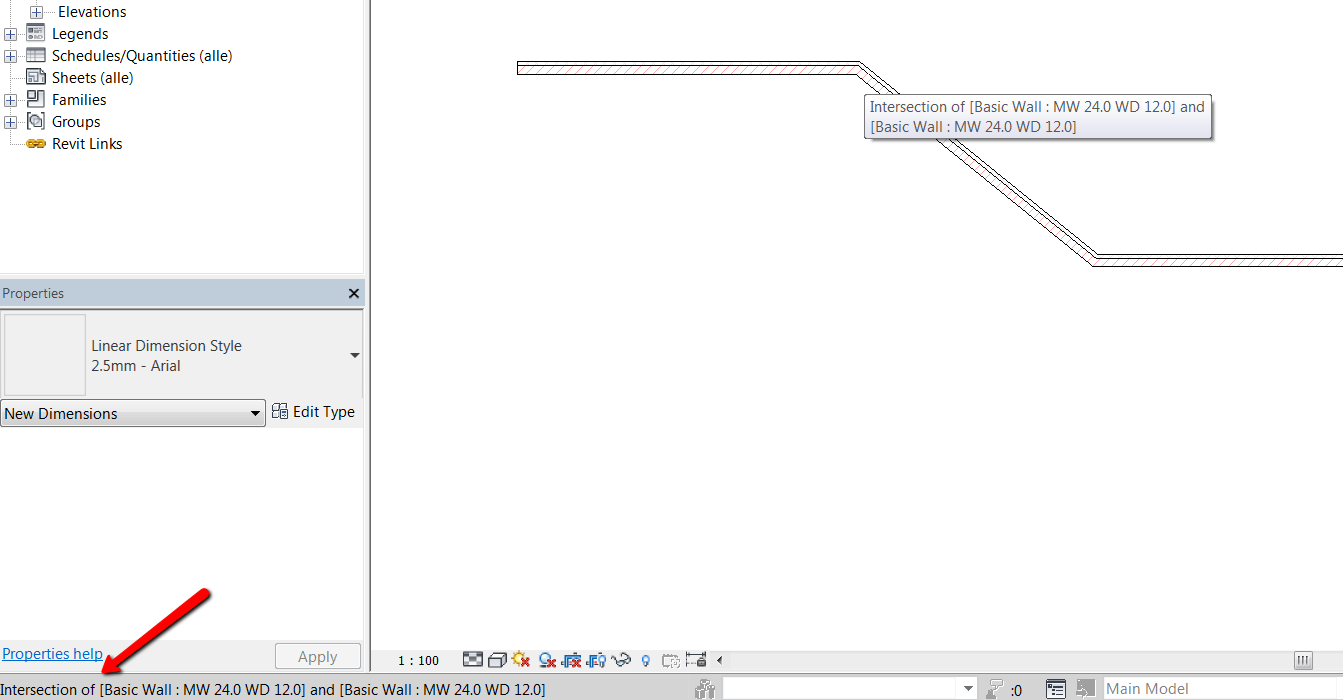Toggle the Sun Path setting
This screenshot has width=1343, height=700.
[x=521, y=660]
